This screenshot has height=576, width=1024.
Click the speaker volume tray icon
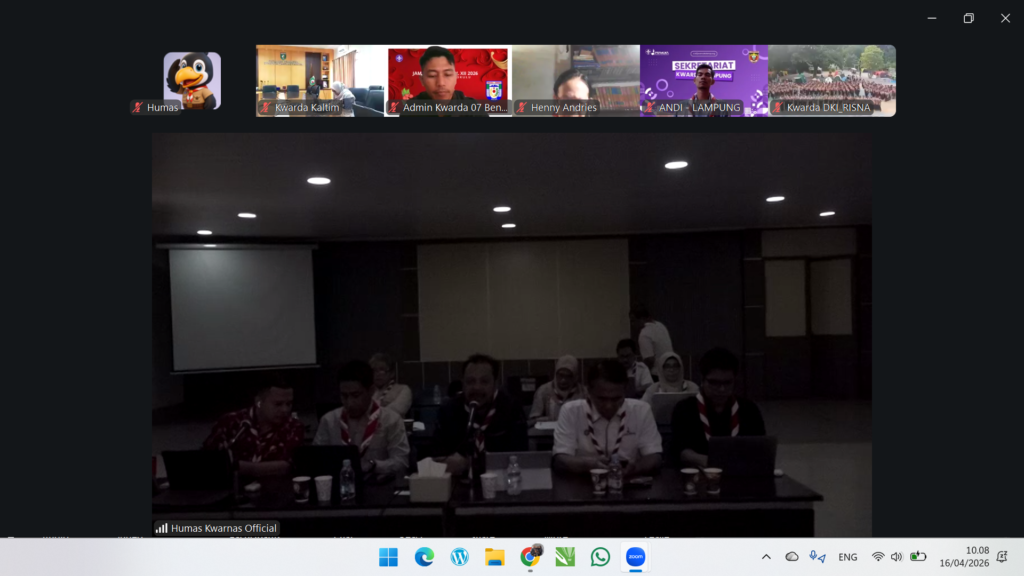click(x=897, y=557)
